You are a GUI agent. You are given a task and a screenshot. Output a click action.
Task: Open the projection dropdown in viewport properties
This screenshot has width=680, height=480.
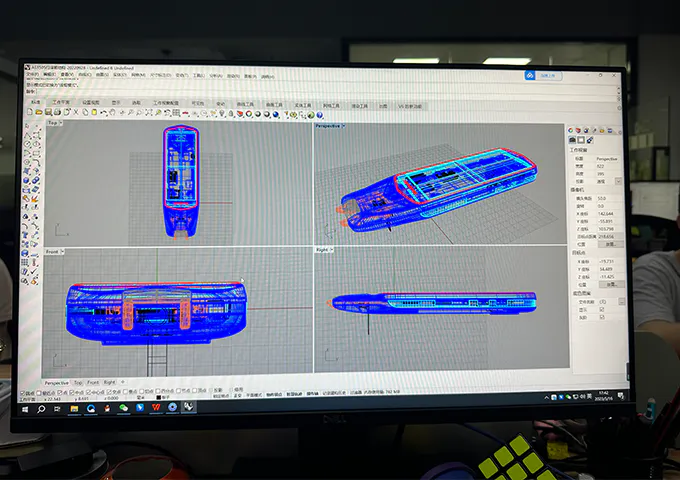click(x=619, y=181)
